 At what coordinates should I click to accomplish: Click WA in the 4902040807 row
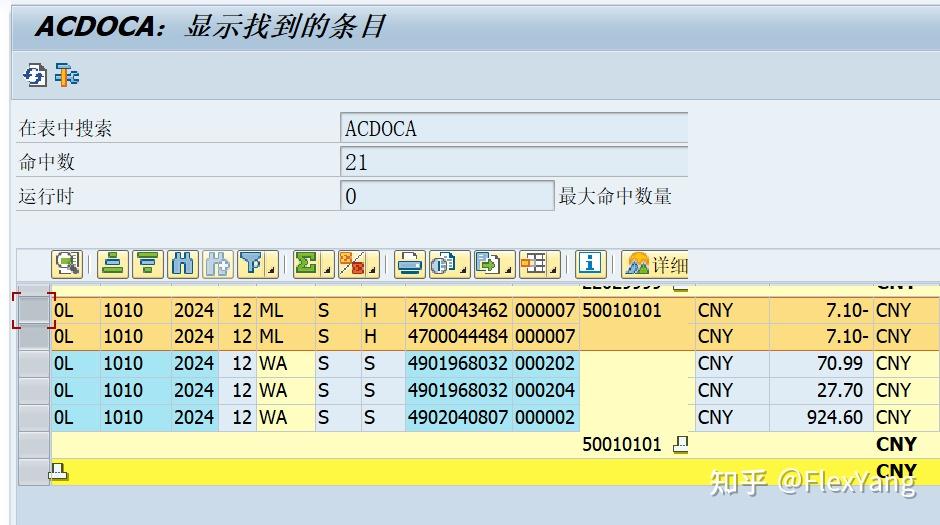[x=273, y=418]
